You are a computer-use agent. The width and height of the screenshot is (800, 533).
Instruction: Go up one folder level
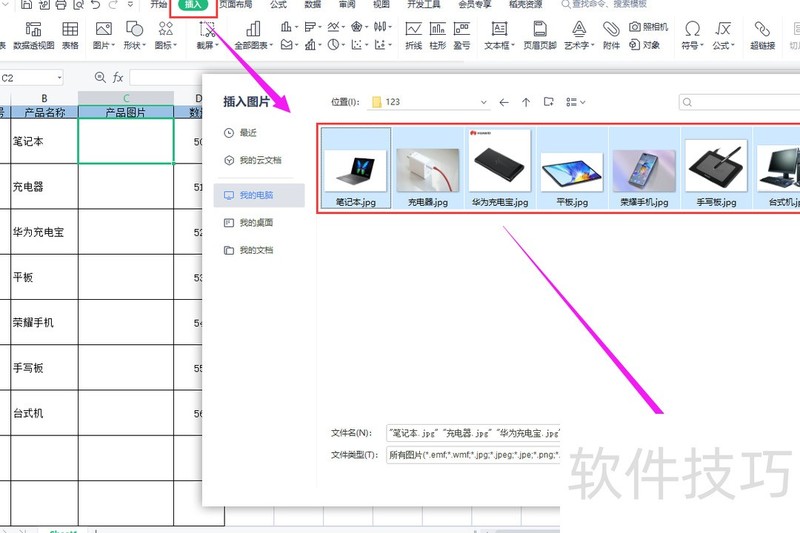pos(526,102)
